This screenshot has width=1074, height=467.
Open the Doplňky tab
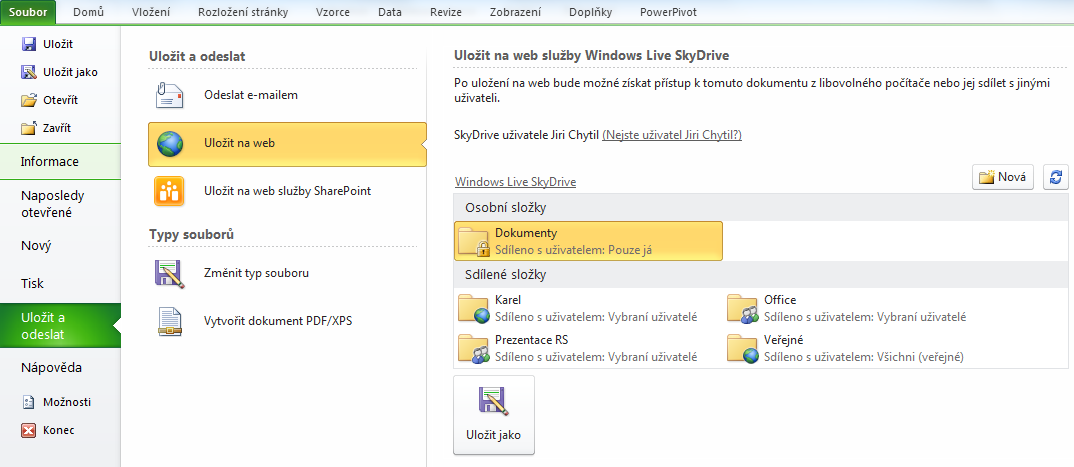pyautogui.click(x=590, y=12)
